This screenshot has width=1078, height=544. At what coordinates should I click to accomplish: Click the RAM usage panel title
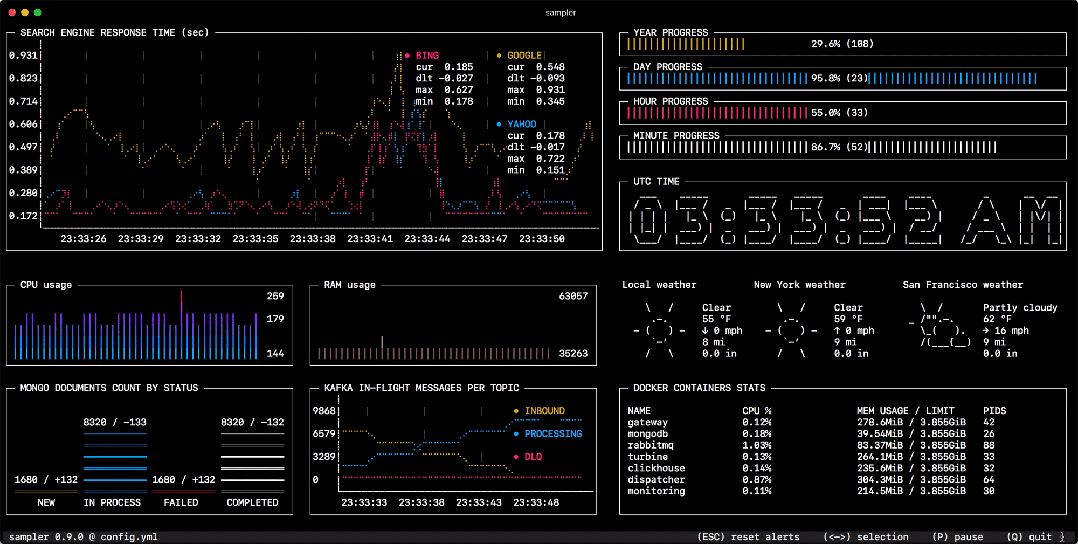click(x=350, y=285)
